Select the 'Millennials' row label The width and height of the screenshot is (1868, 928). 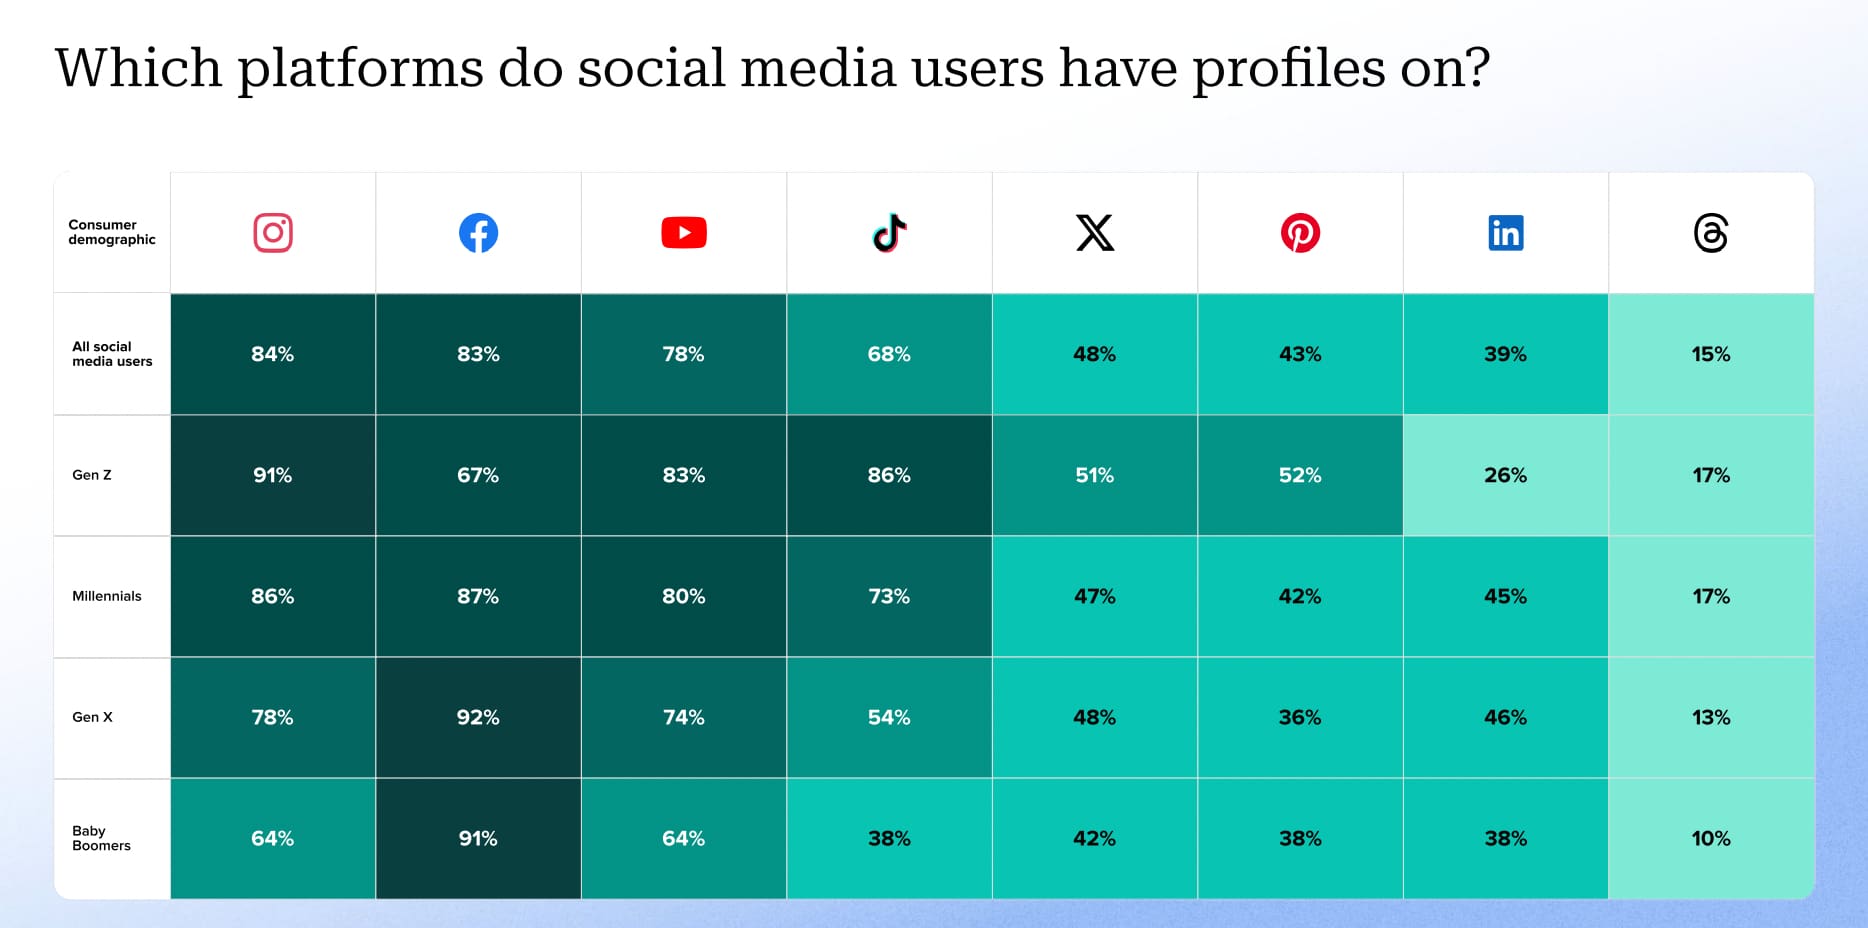click(x=107, y=596)
